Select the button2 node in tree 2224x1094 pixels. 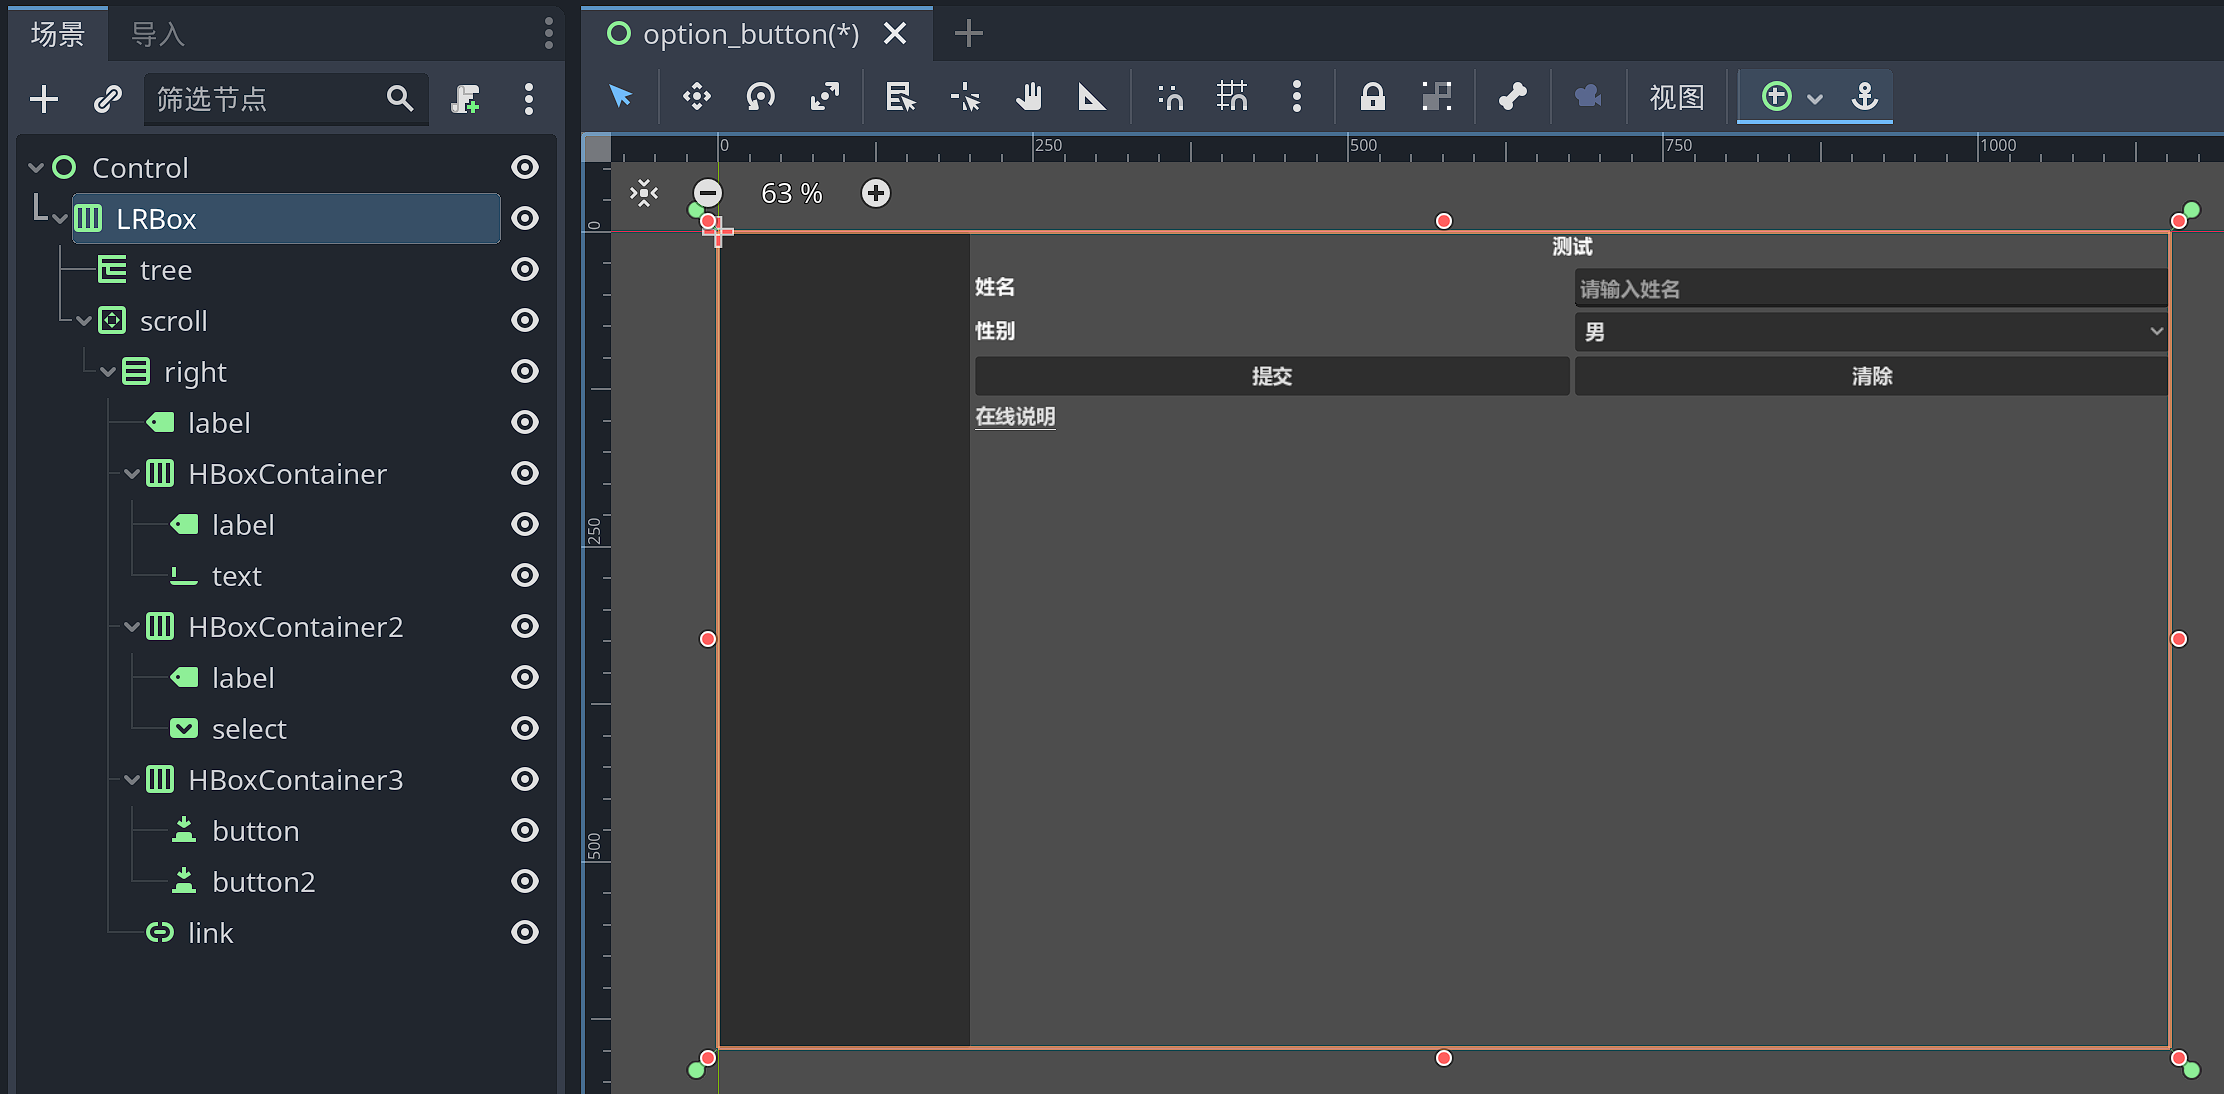[264, 882]
